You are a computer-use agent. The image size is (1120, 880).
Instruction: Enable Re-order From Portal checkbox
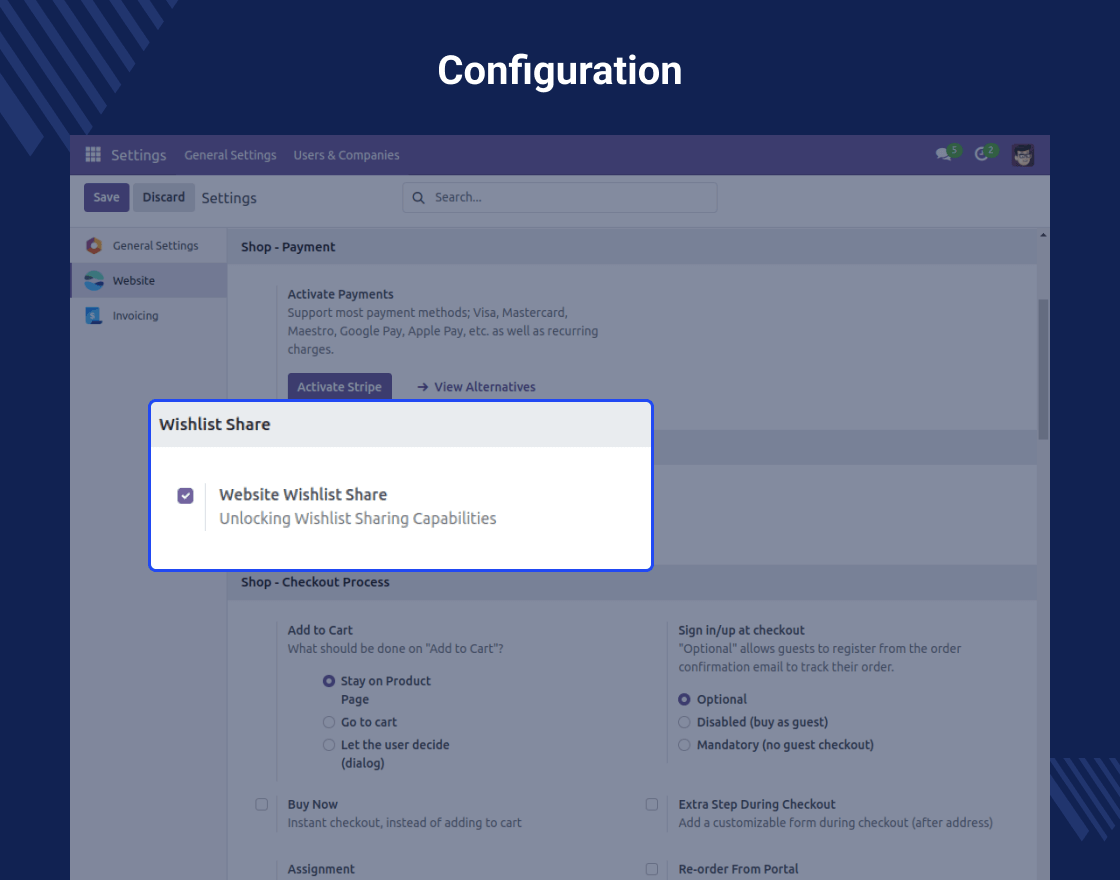coord(651,869)
